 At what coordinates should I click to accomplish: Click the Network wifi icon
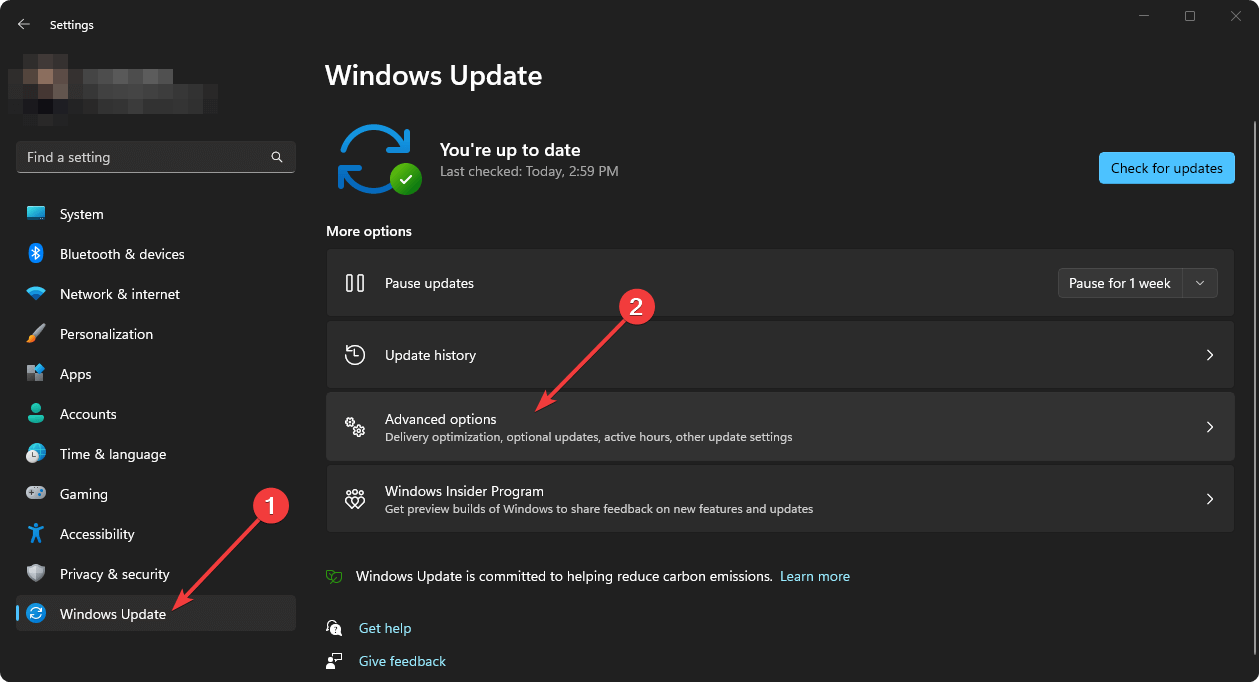pos(36,294)
